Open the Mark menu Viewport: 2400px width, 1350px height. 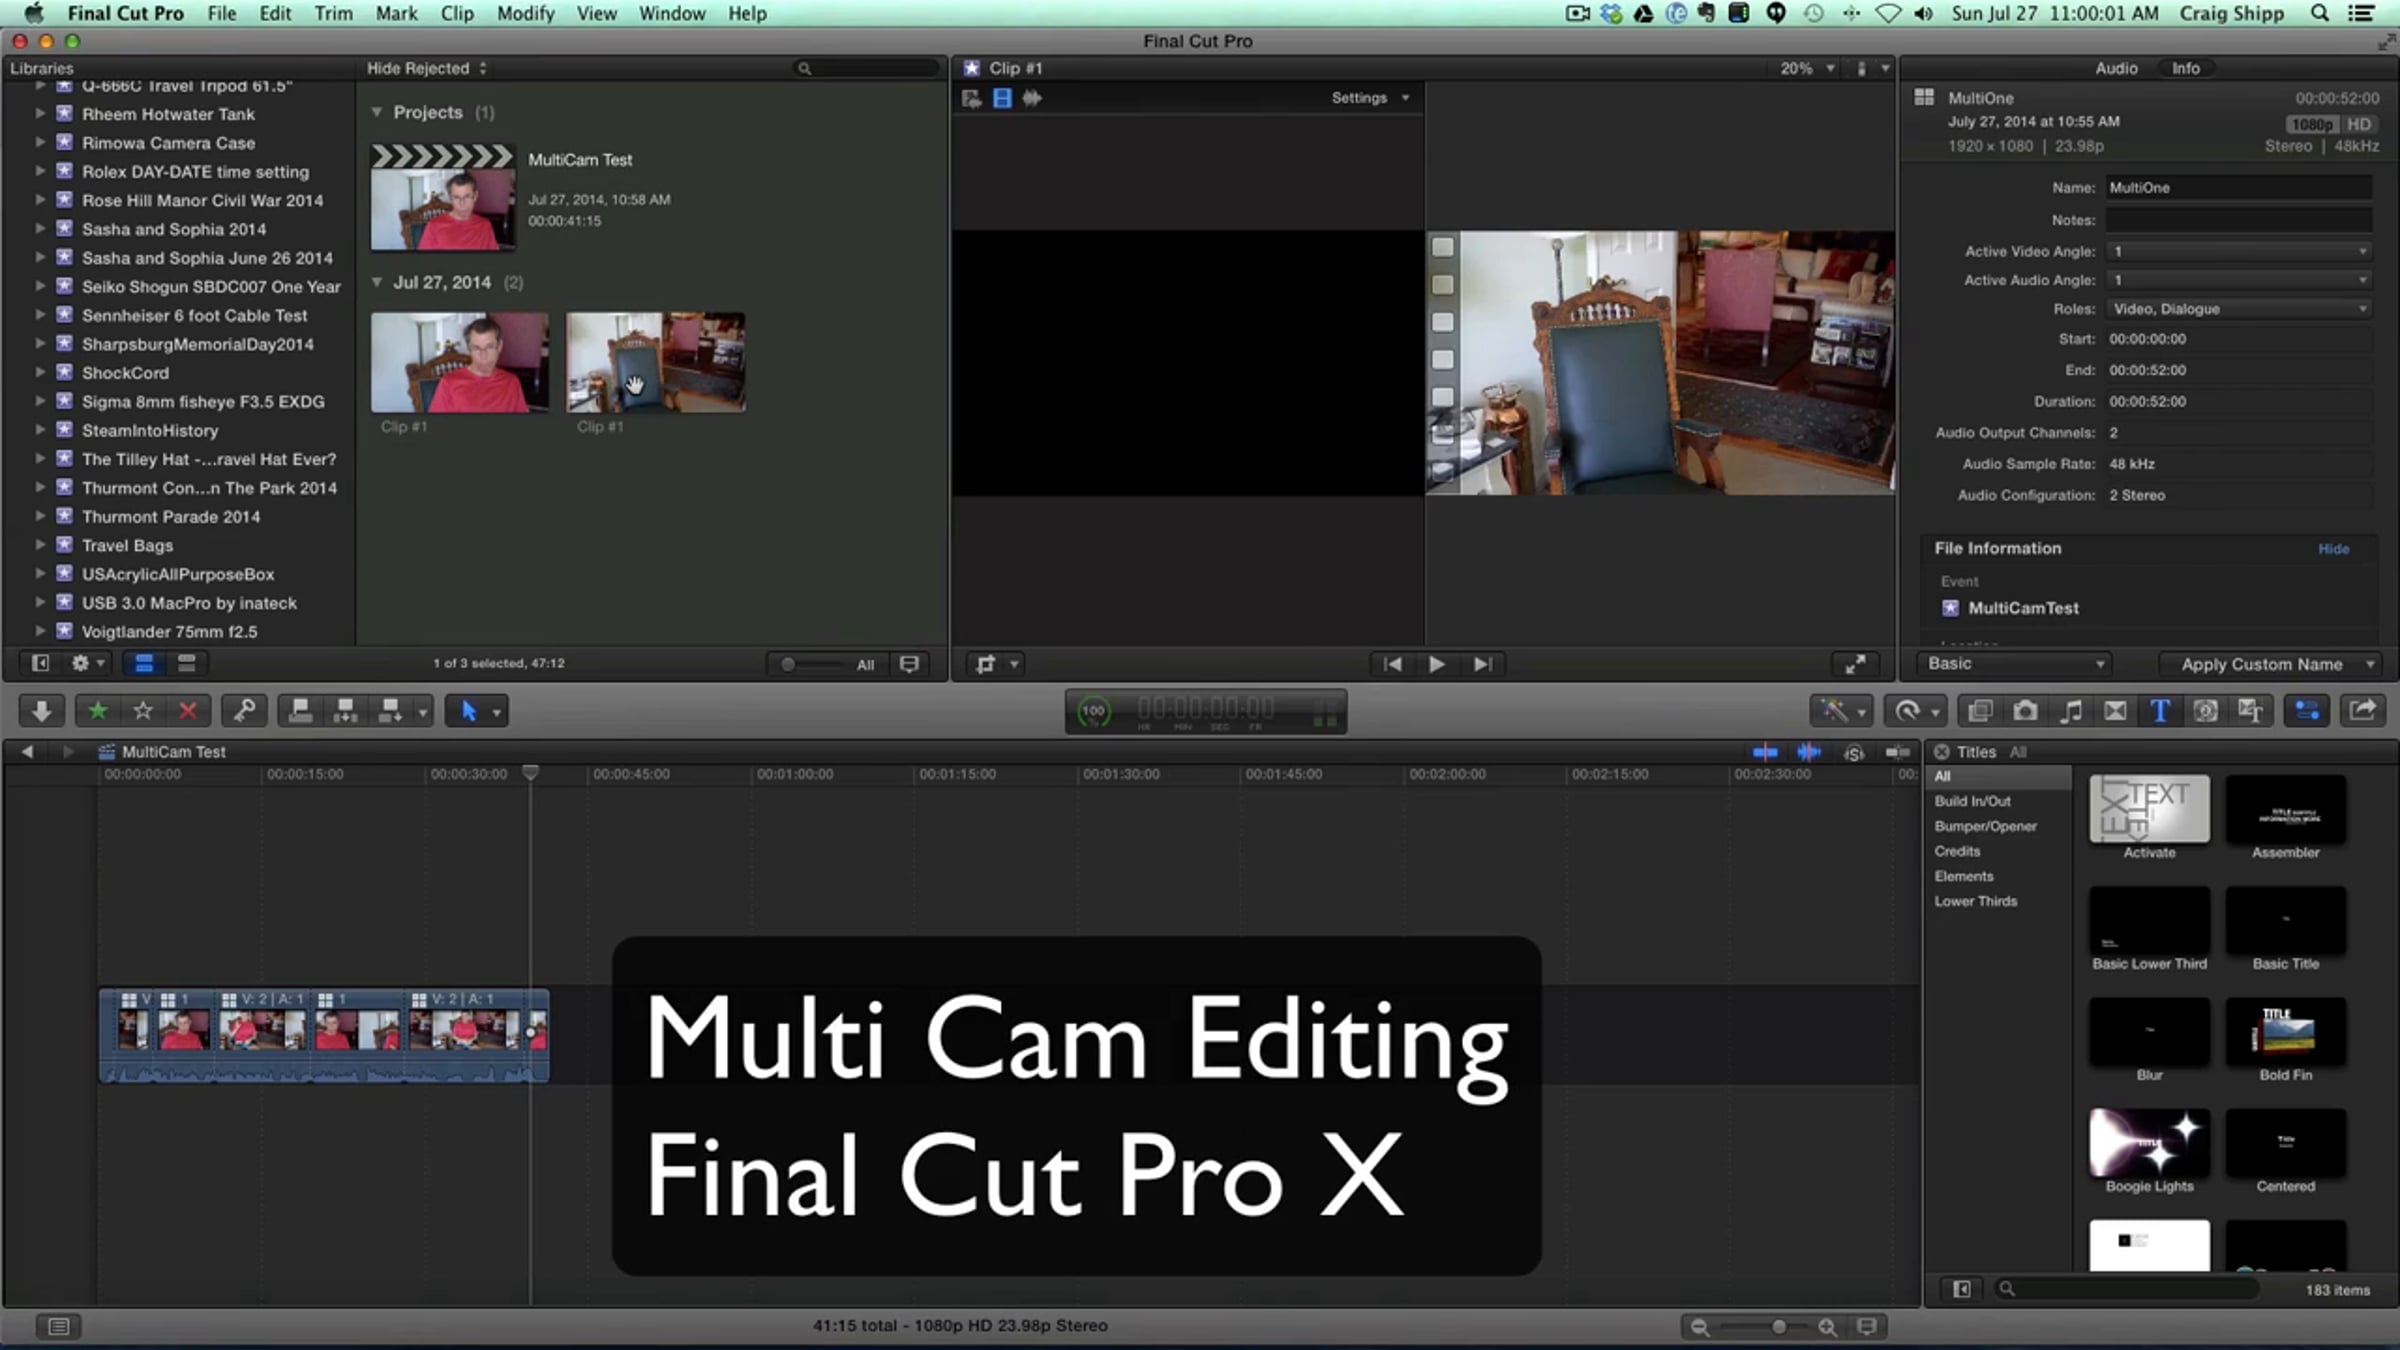[x=396, y=13]
